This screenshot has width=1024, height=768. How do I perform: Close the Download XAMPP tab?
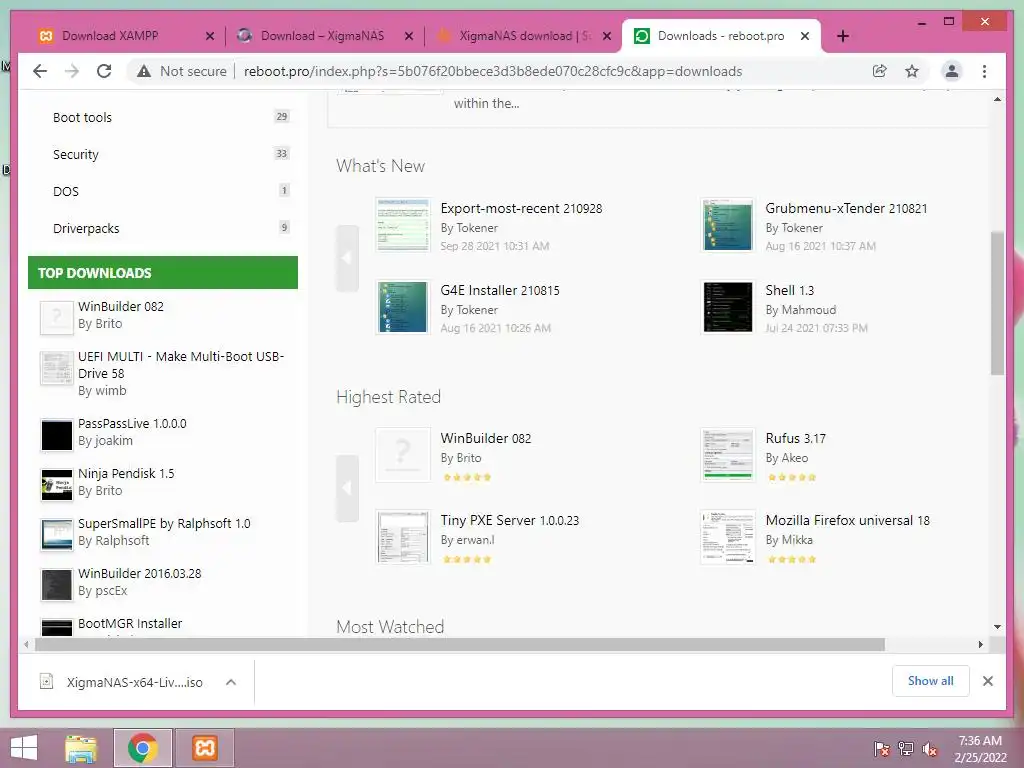[210, 36]
